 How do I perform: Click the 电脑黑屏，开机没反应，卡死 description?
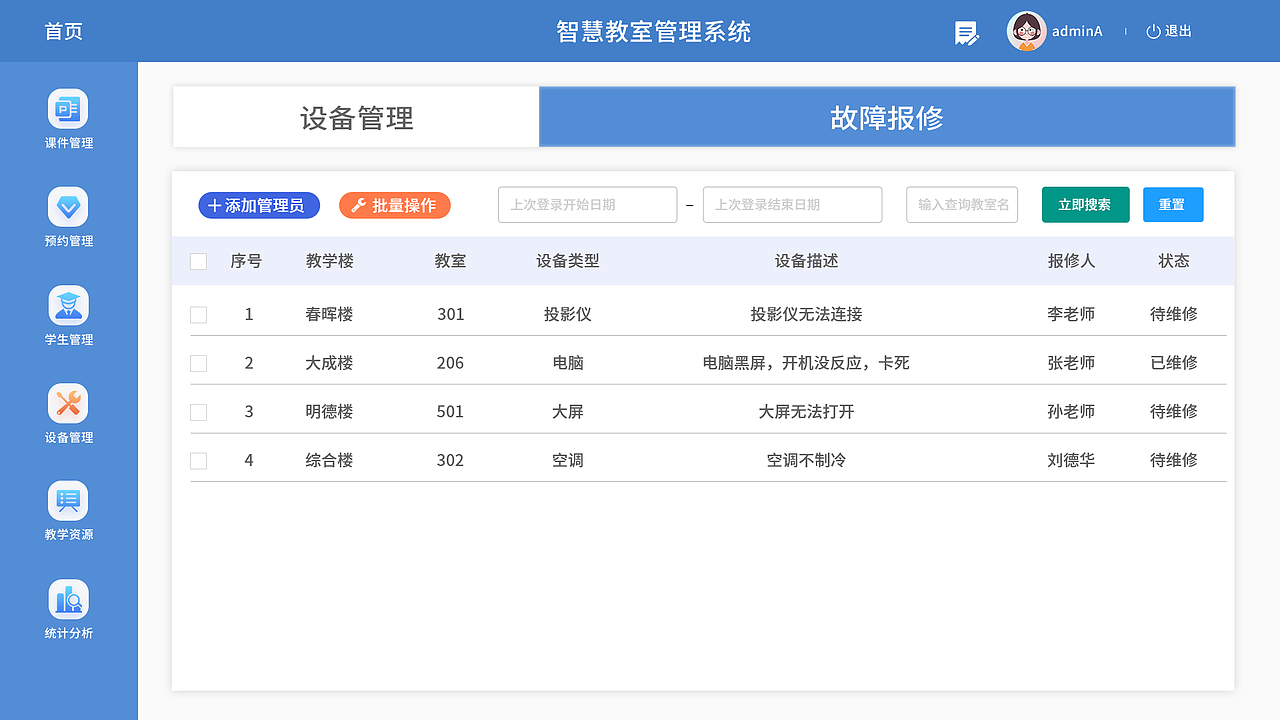807,363
